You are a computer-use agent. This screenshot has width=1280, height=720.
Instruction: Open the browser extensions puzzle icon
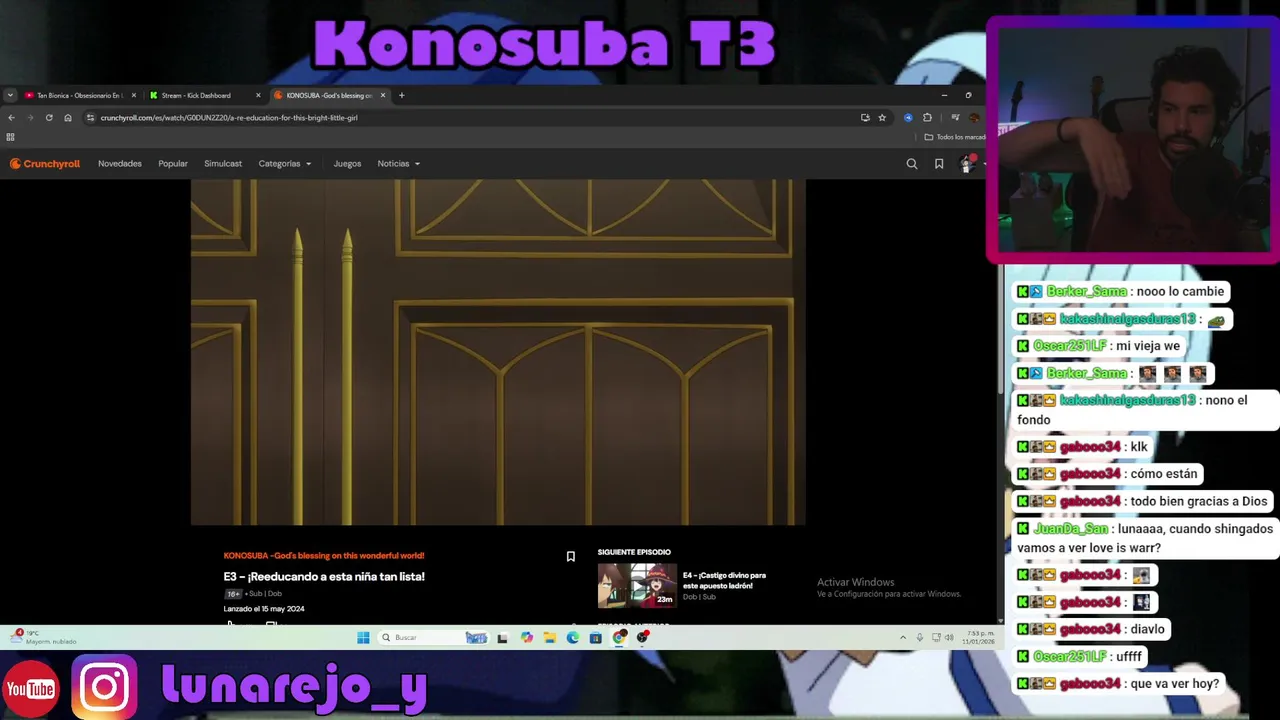tap(927, 117)
